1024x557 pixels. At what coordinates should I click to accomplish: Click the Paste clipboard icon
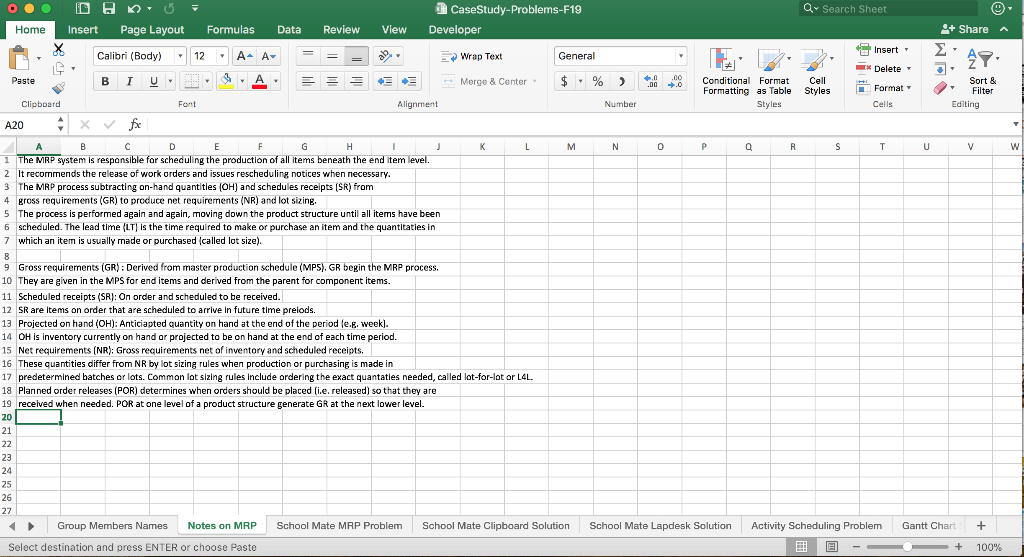point(20,60)
